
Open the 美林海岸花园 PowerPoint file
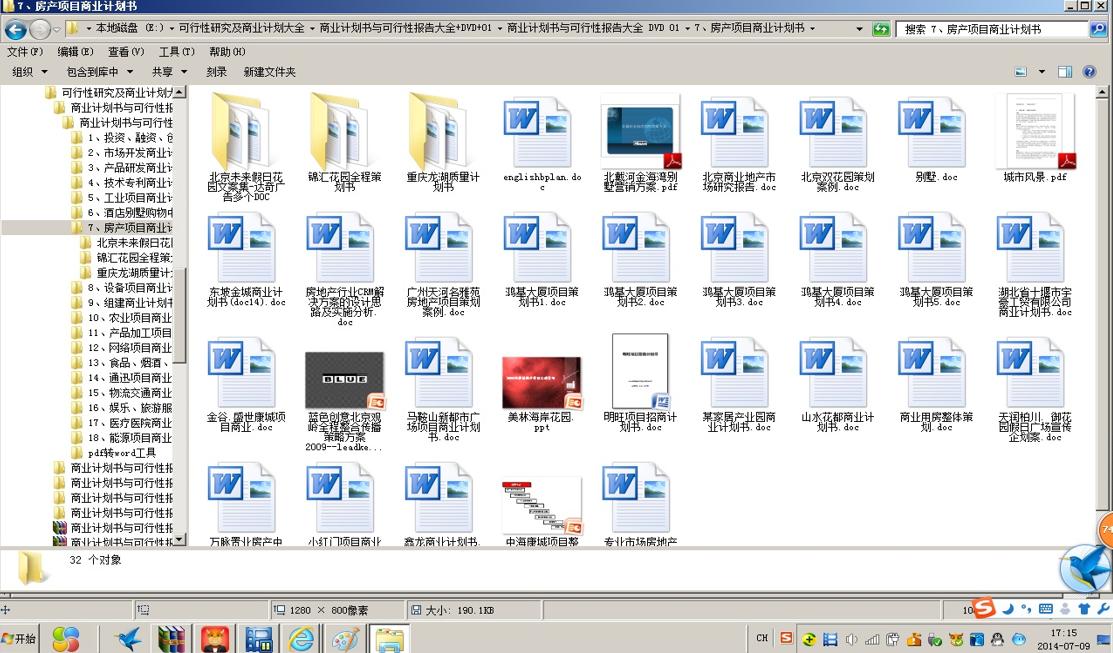tap(540, 380)
